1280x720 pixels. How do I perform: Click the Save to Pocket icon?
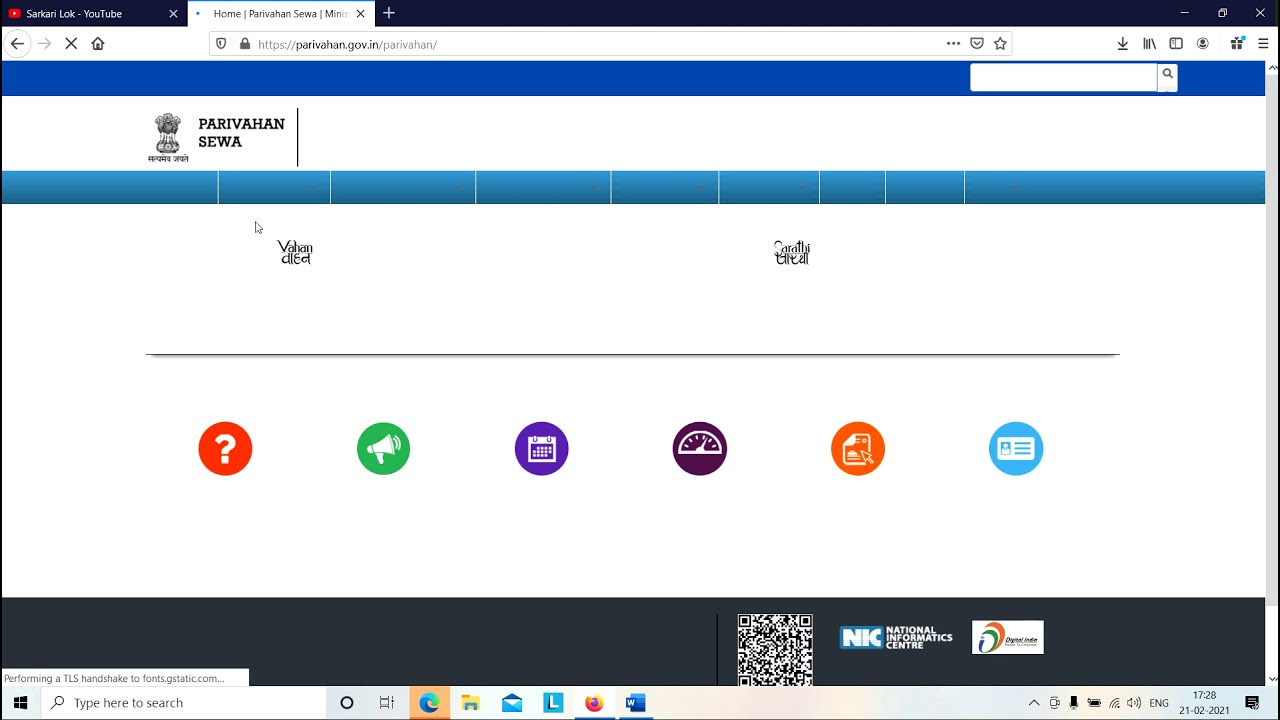pos(977,44)
